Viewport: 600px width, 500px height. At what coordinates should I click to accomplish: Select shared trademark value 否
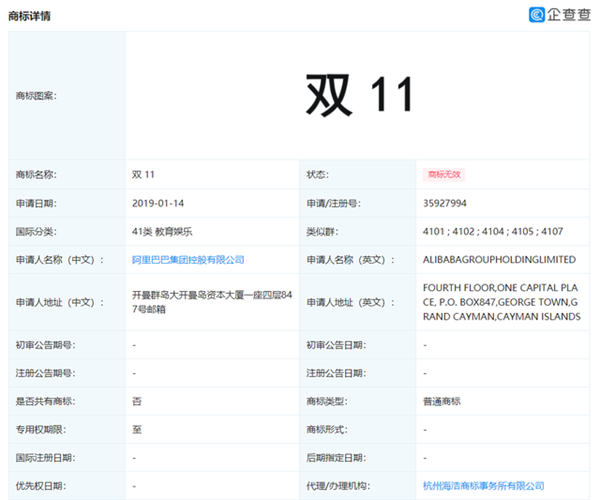137,401
